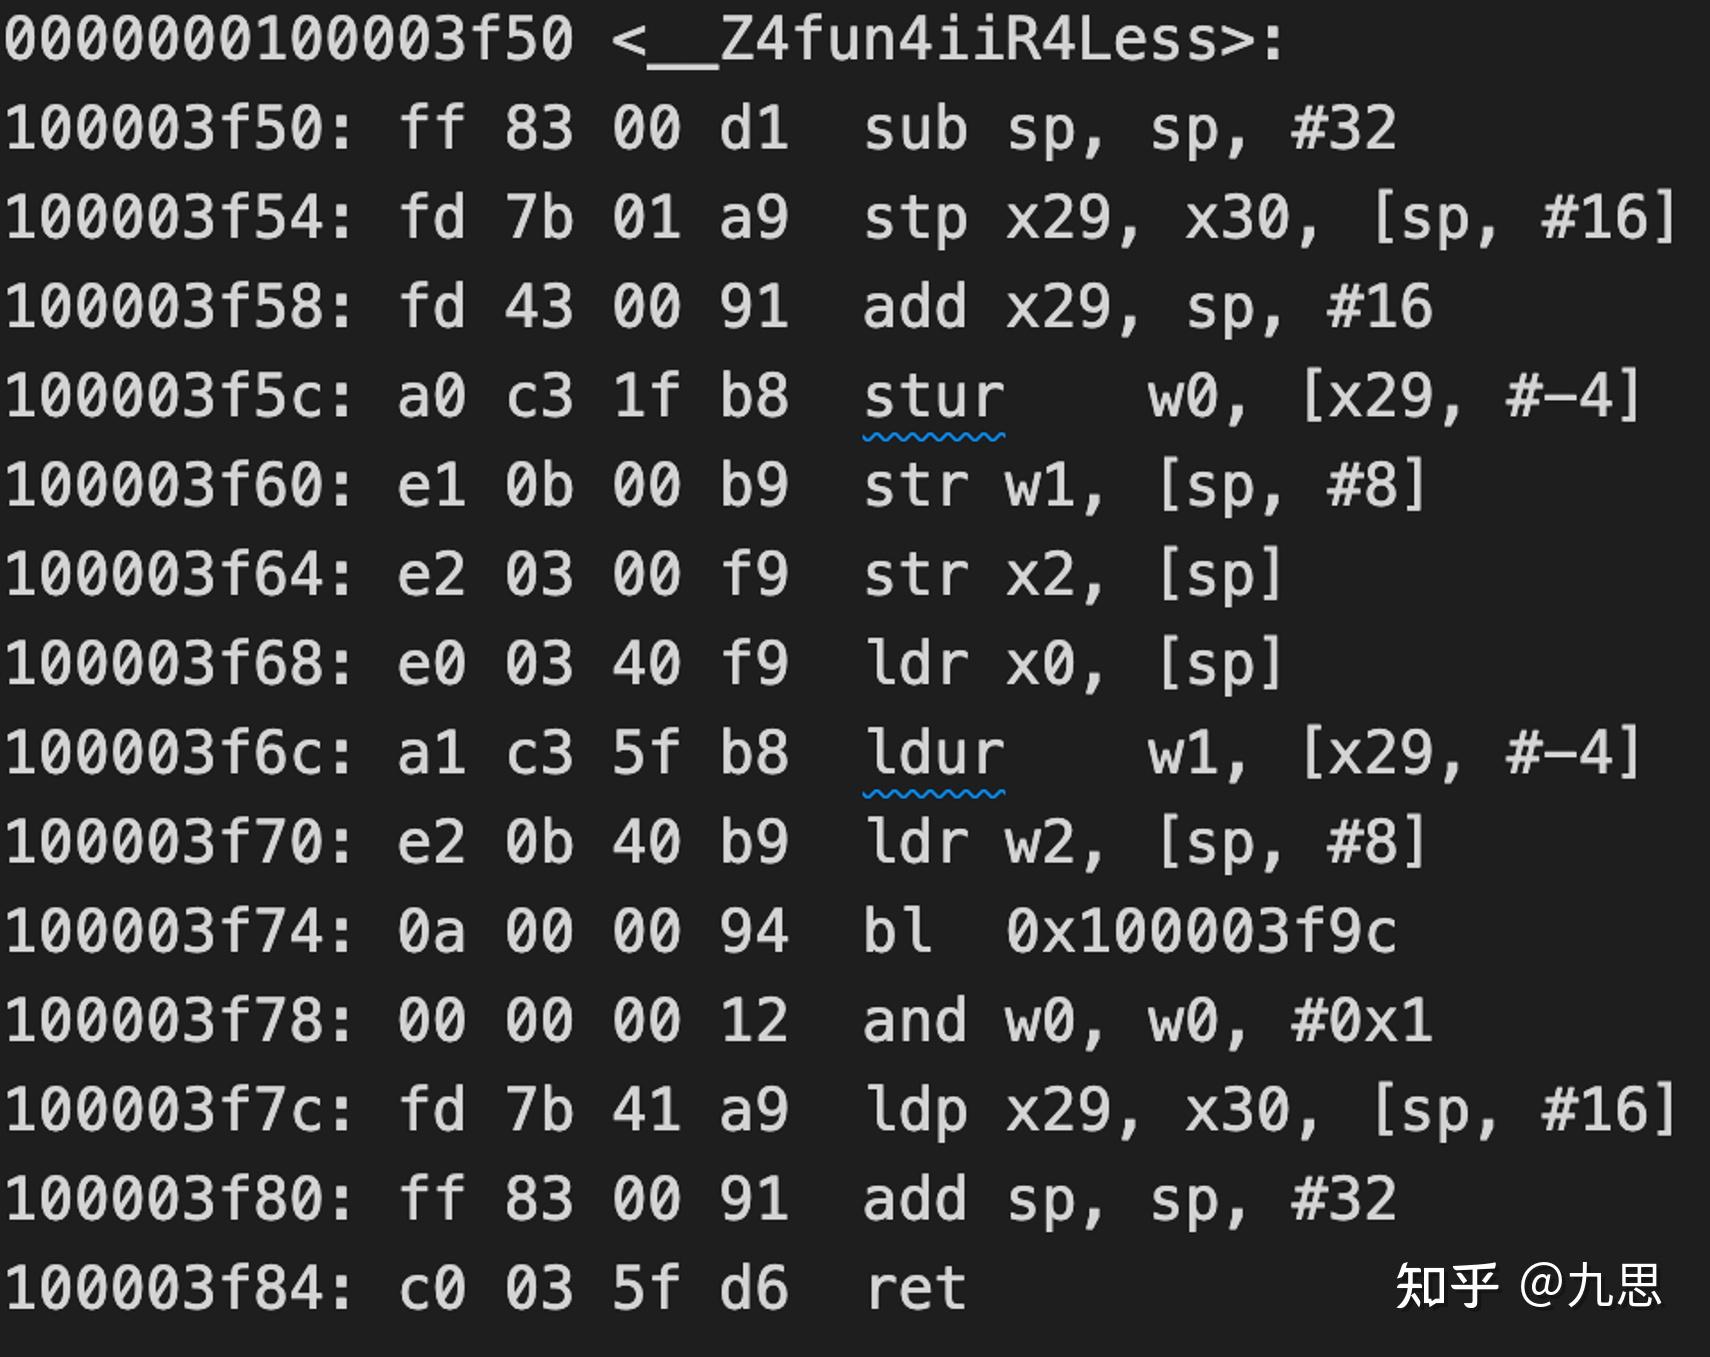The width and height of the screenshot is (1710, 1357).
Task: Click the 'ldr x0, [sp]' instruction
Action: (x=1072, y=664)
